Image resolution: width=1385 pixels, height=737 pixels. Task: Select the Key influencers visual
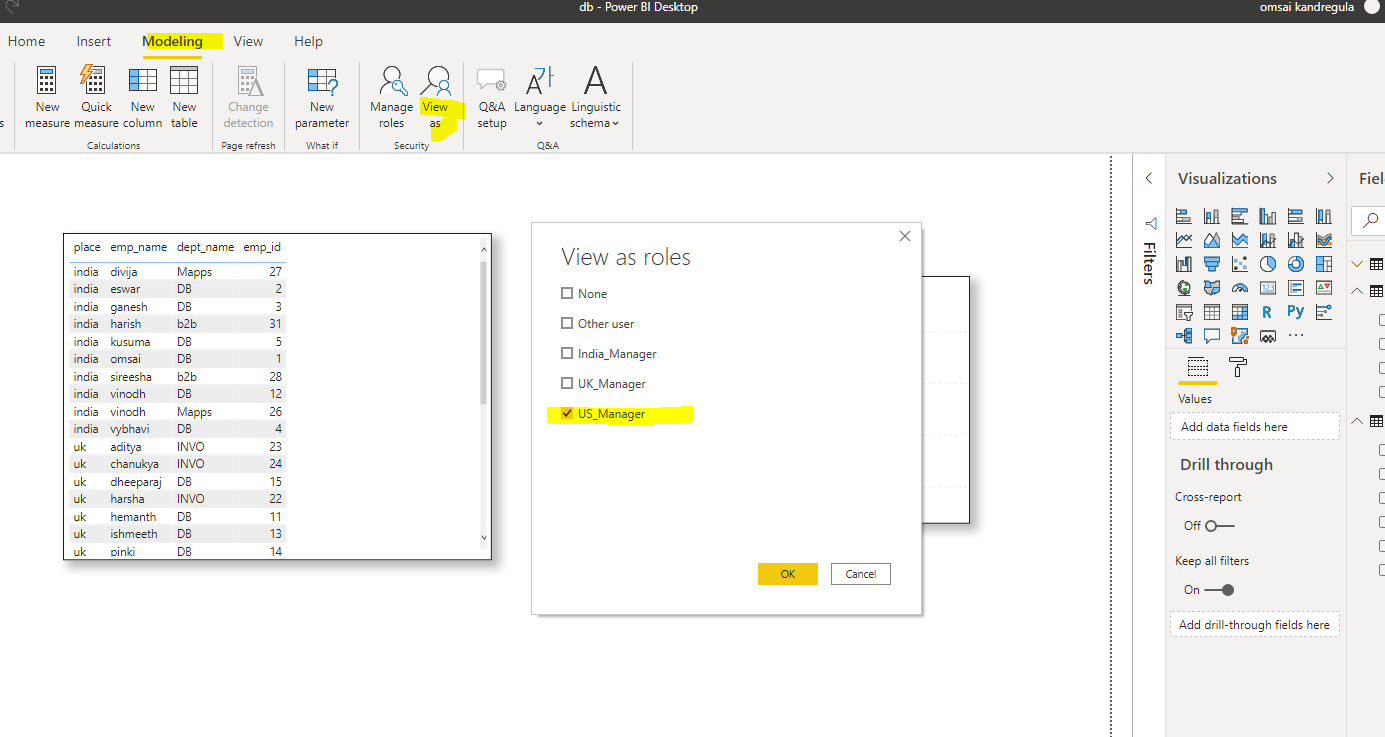[1324, 312]
